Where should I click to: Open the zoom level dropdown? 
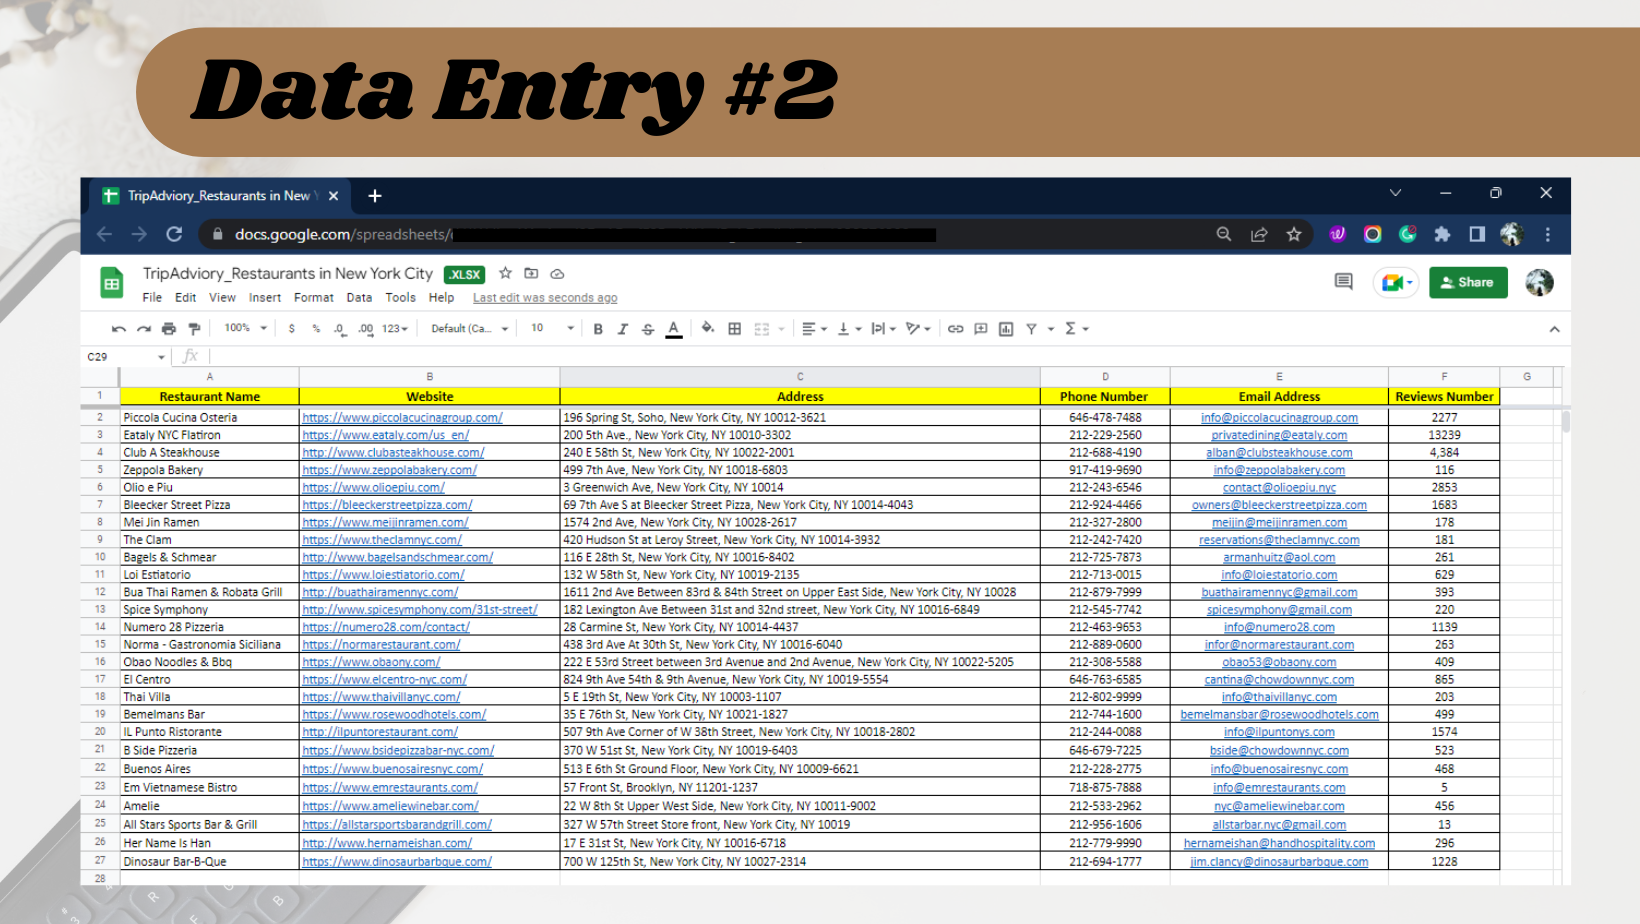click(246, 328)
